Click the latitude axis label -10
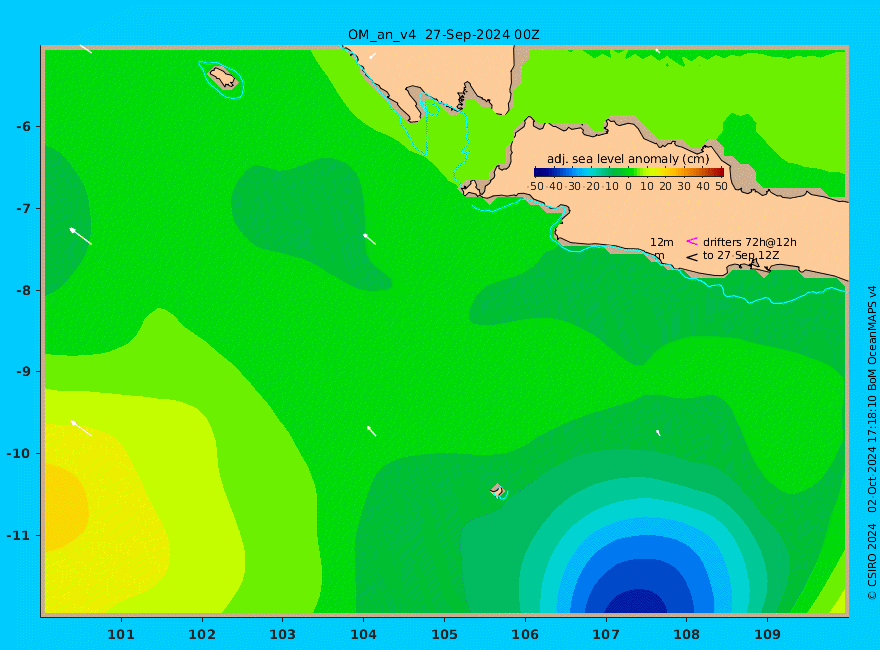This screenshot has height=650, width=880. 19,453
